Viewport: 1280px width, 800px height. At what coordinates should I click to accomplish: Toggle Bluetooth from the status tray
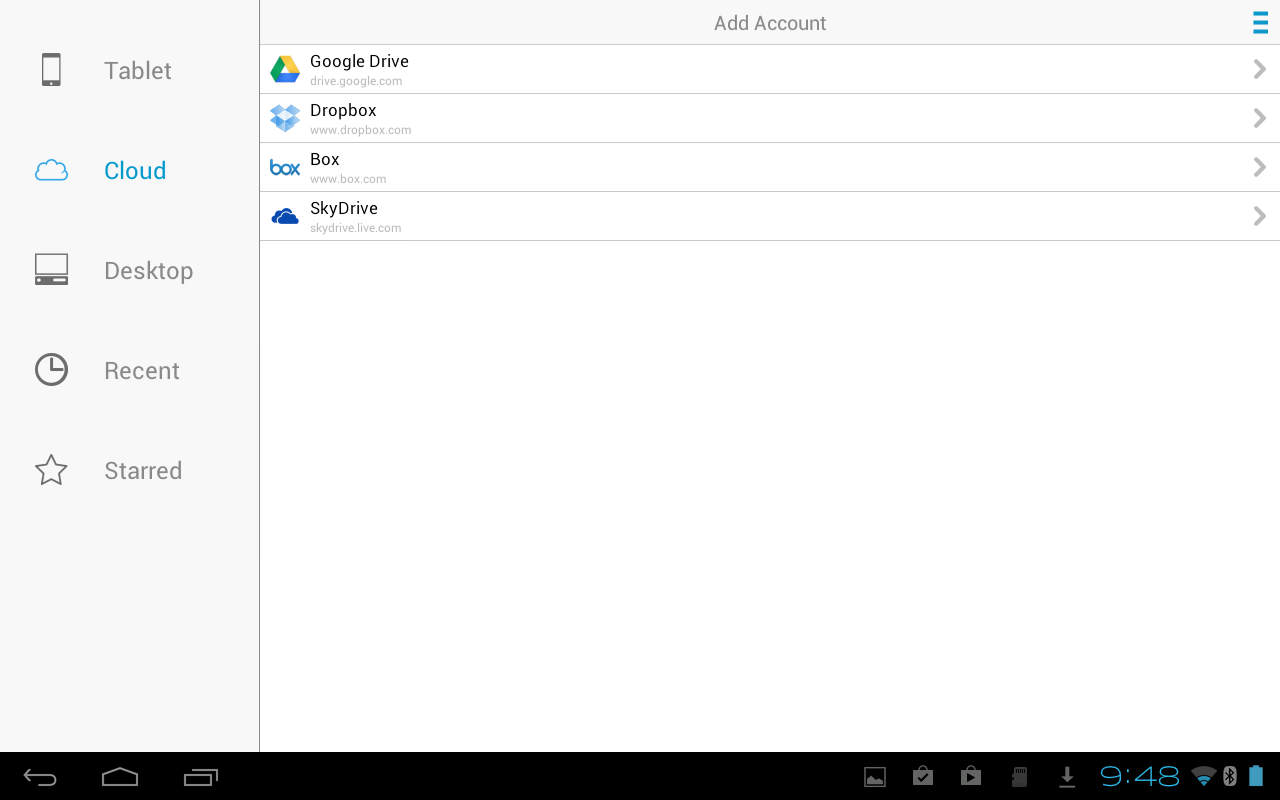click(x=1228, y=776)
